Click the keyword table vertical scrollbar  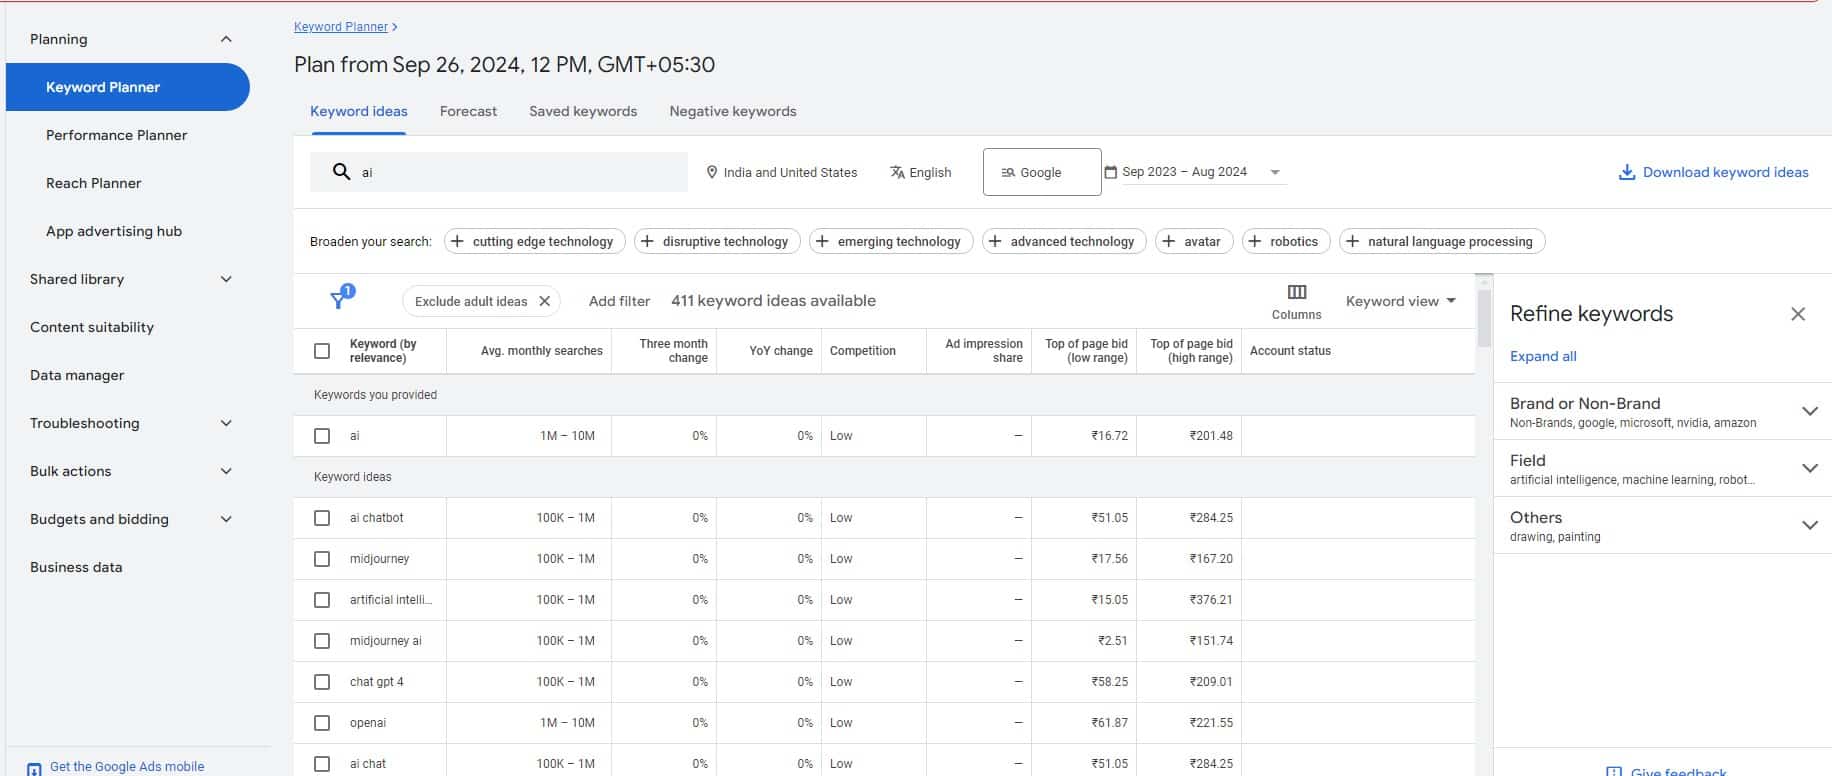tap(1484, 319)
